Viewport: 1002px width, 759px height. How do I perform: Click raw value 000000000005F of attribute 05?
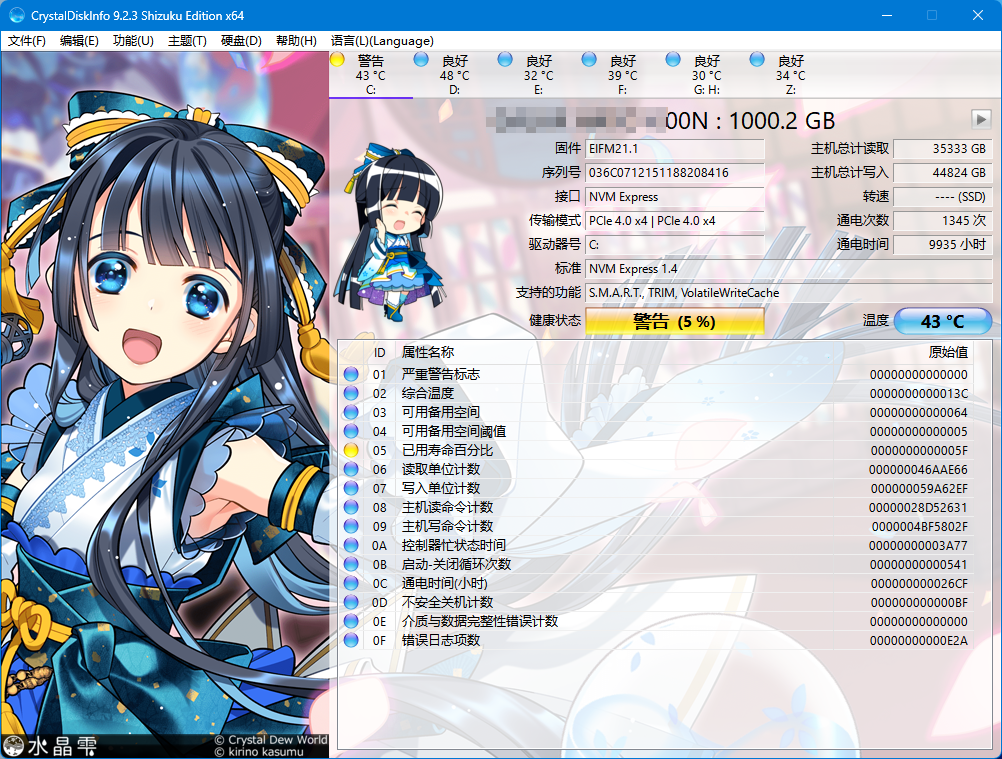(x=919, y=450)
